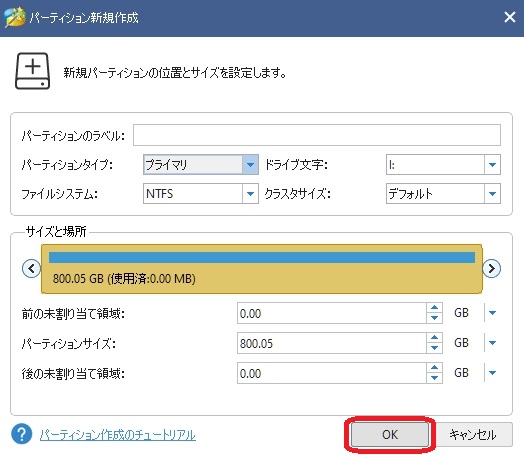The height and width of the screenshot is (458, 524).
Task: Open the ドライブ文字 dropdown showing I:
Action: click(443, 164)
